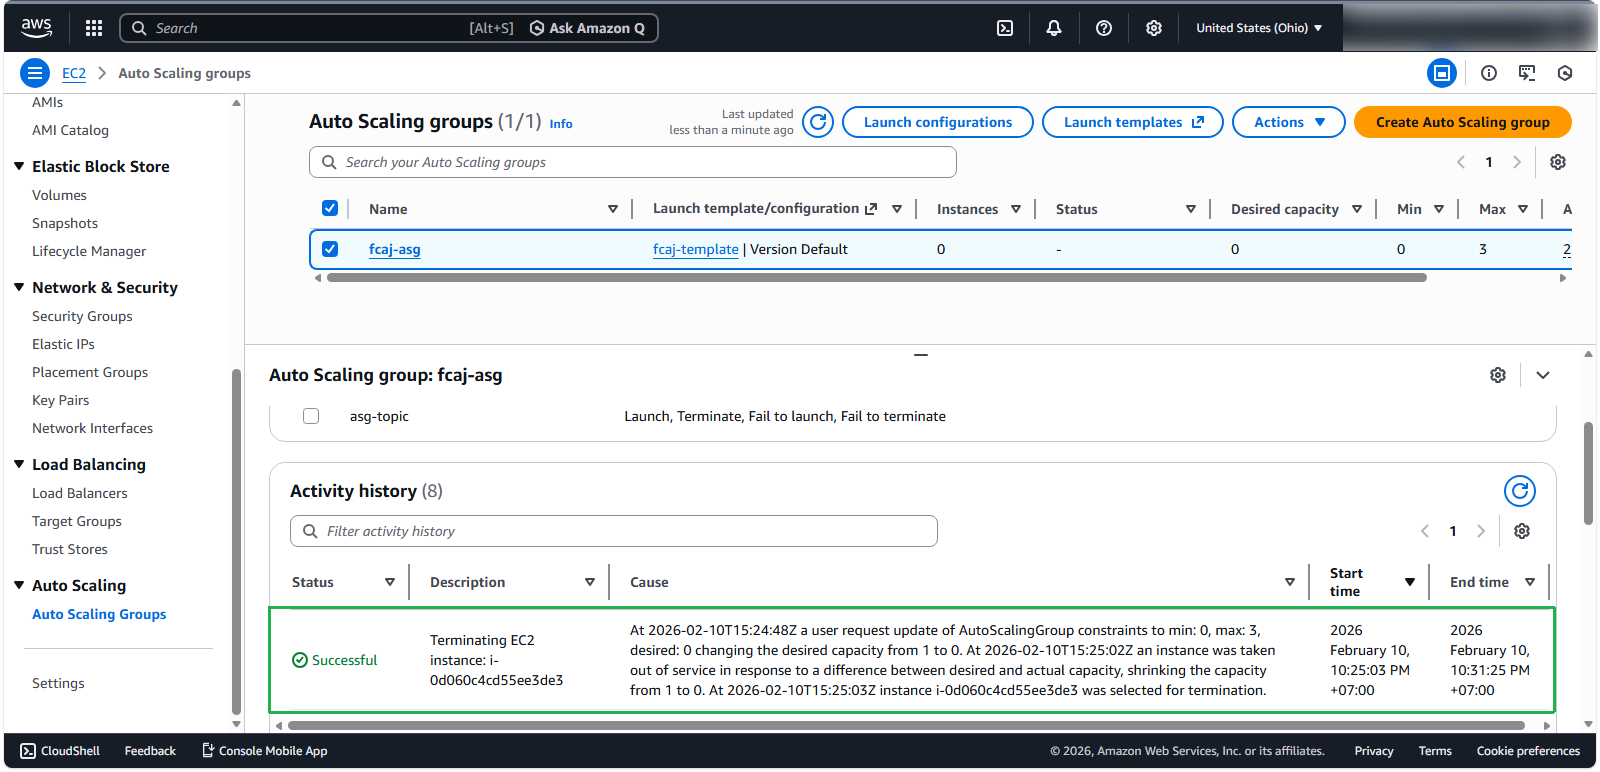Screen dimensions: 1600x772
Task: Collapse the Elastic Block Store section
Action: tap(19, 166)
